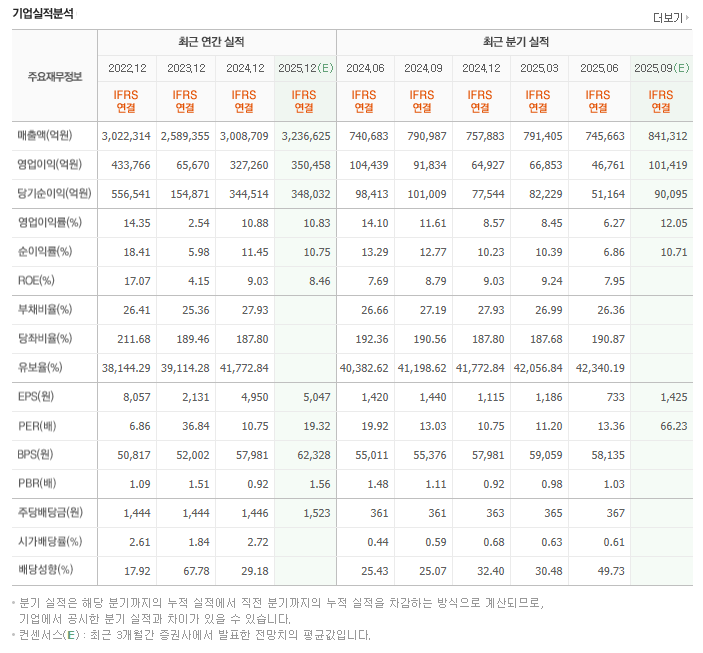Select the 2022.12 annual column header
This screenshot has height=653, width=703.
tap(127, 68)
